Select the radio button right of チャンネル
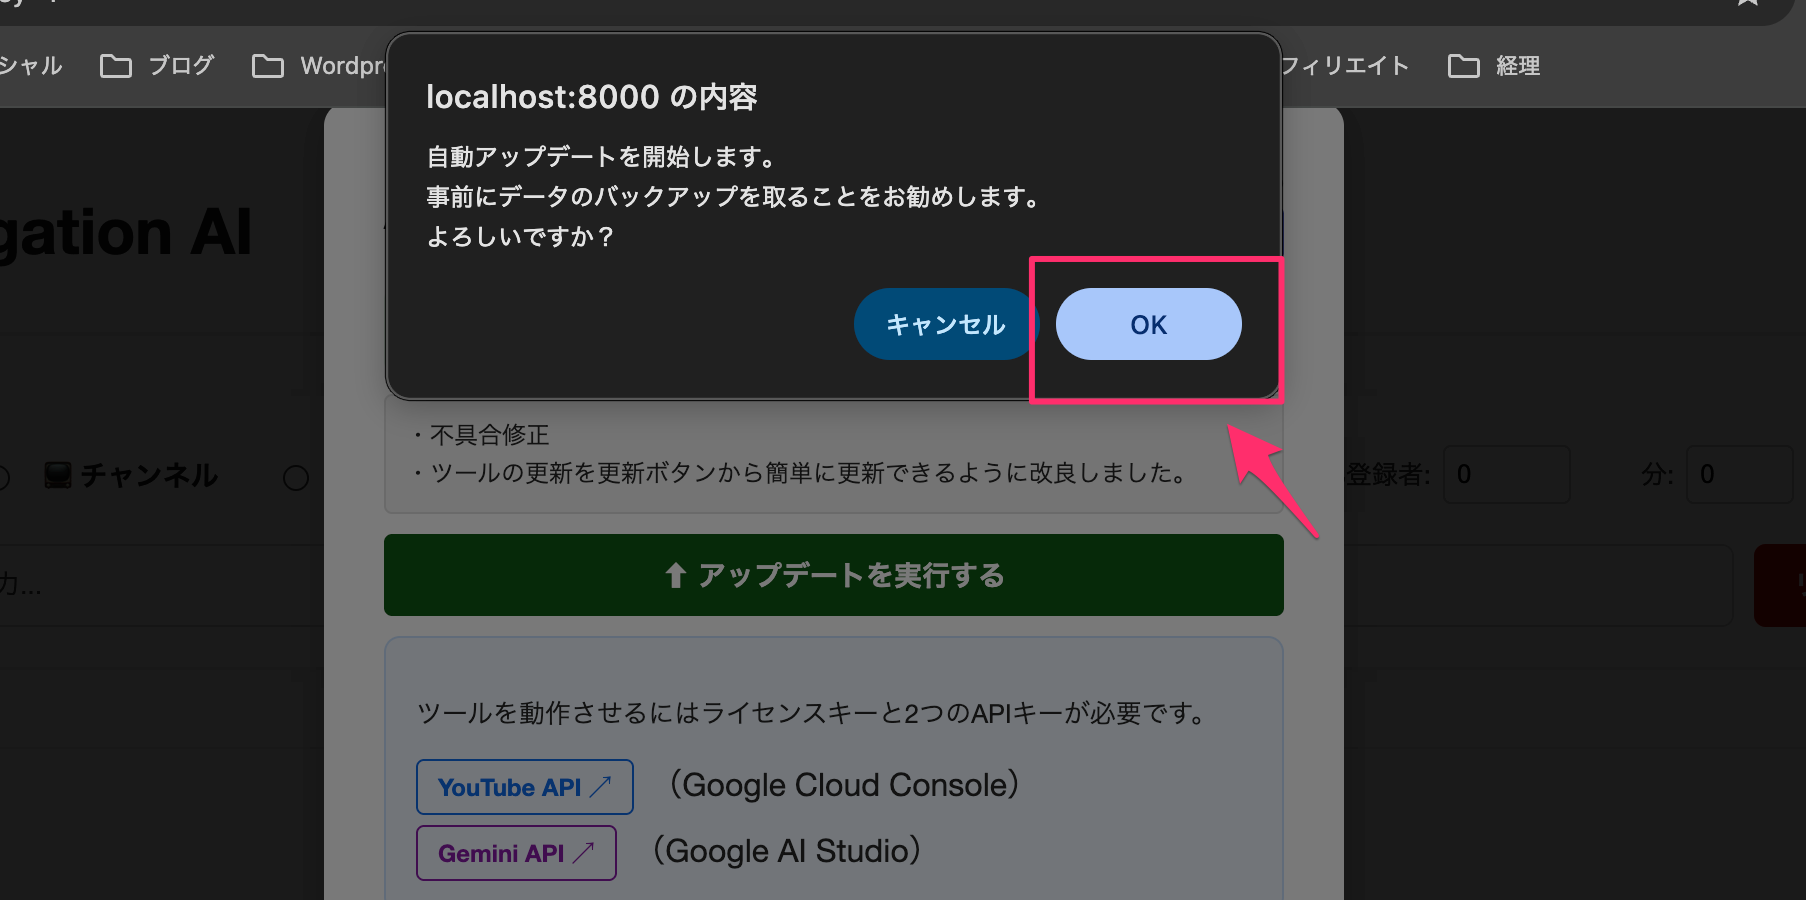This screenshot has width=1806, height=900. (296, 478)
